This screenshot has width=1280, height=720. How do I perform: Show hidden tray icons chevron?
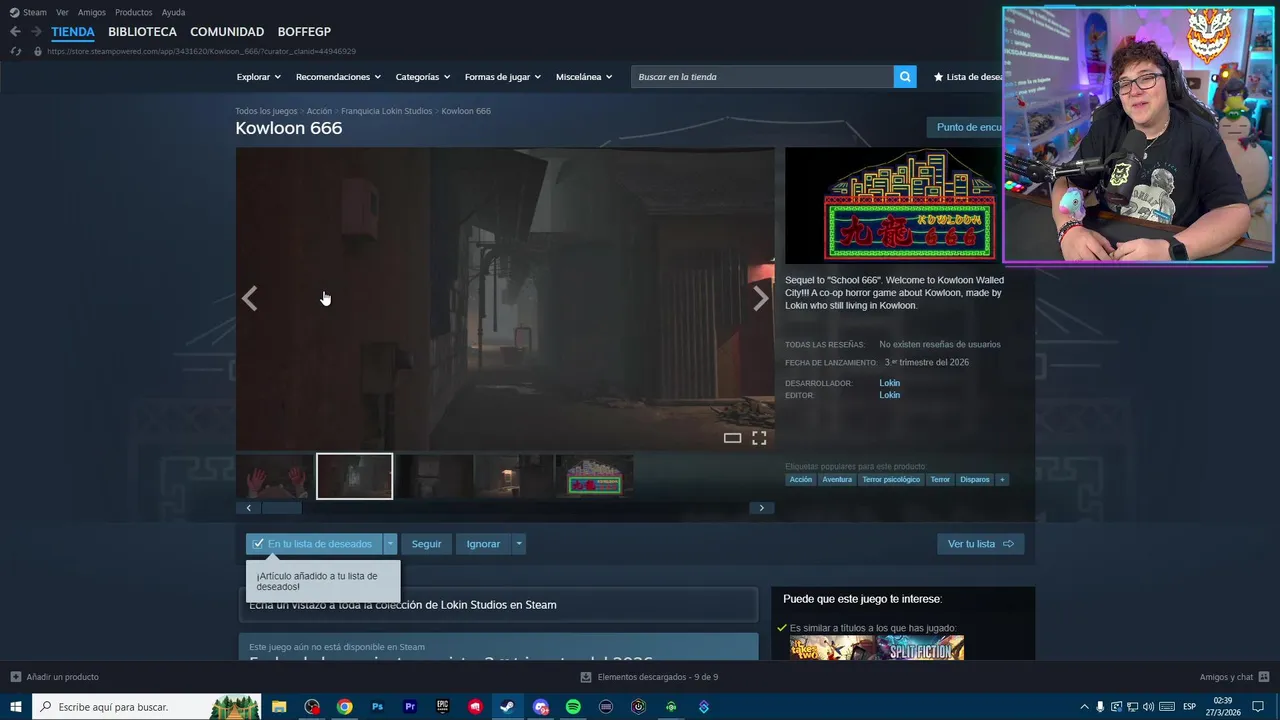(1084, 707)
